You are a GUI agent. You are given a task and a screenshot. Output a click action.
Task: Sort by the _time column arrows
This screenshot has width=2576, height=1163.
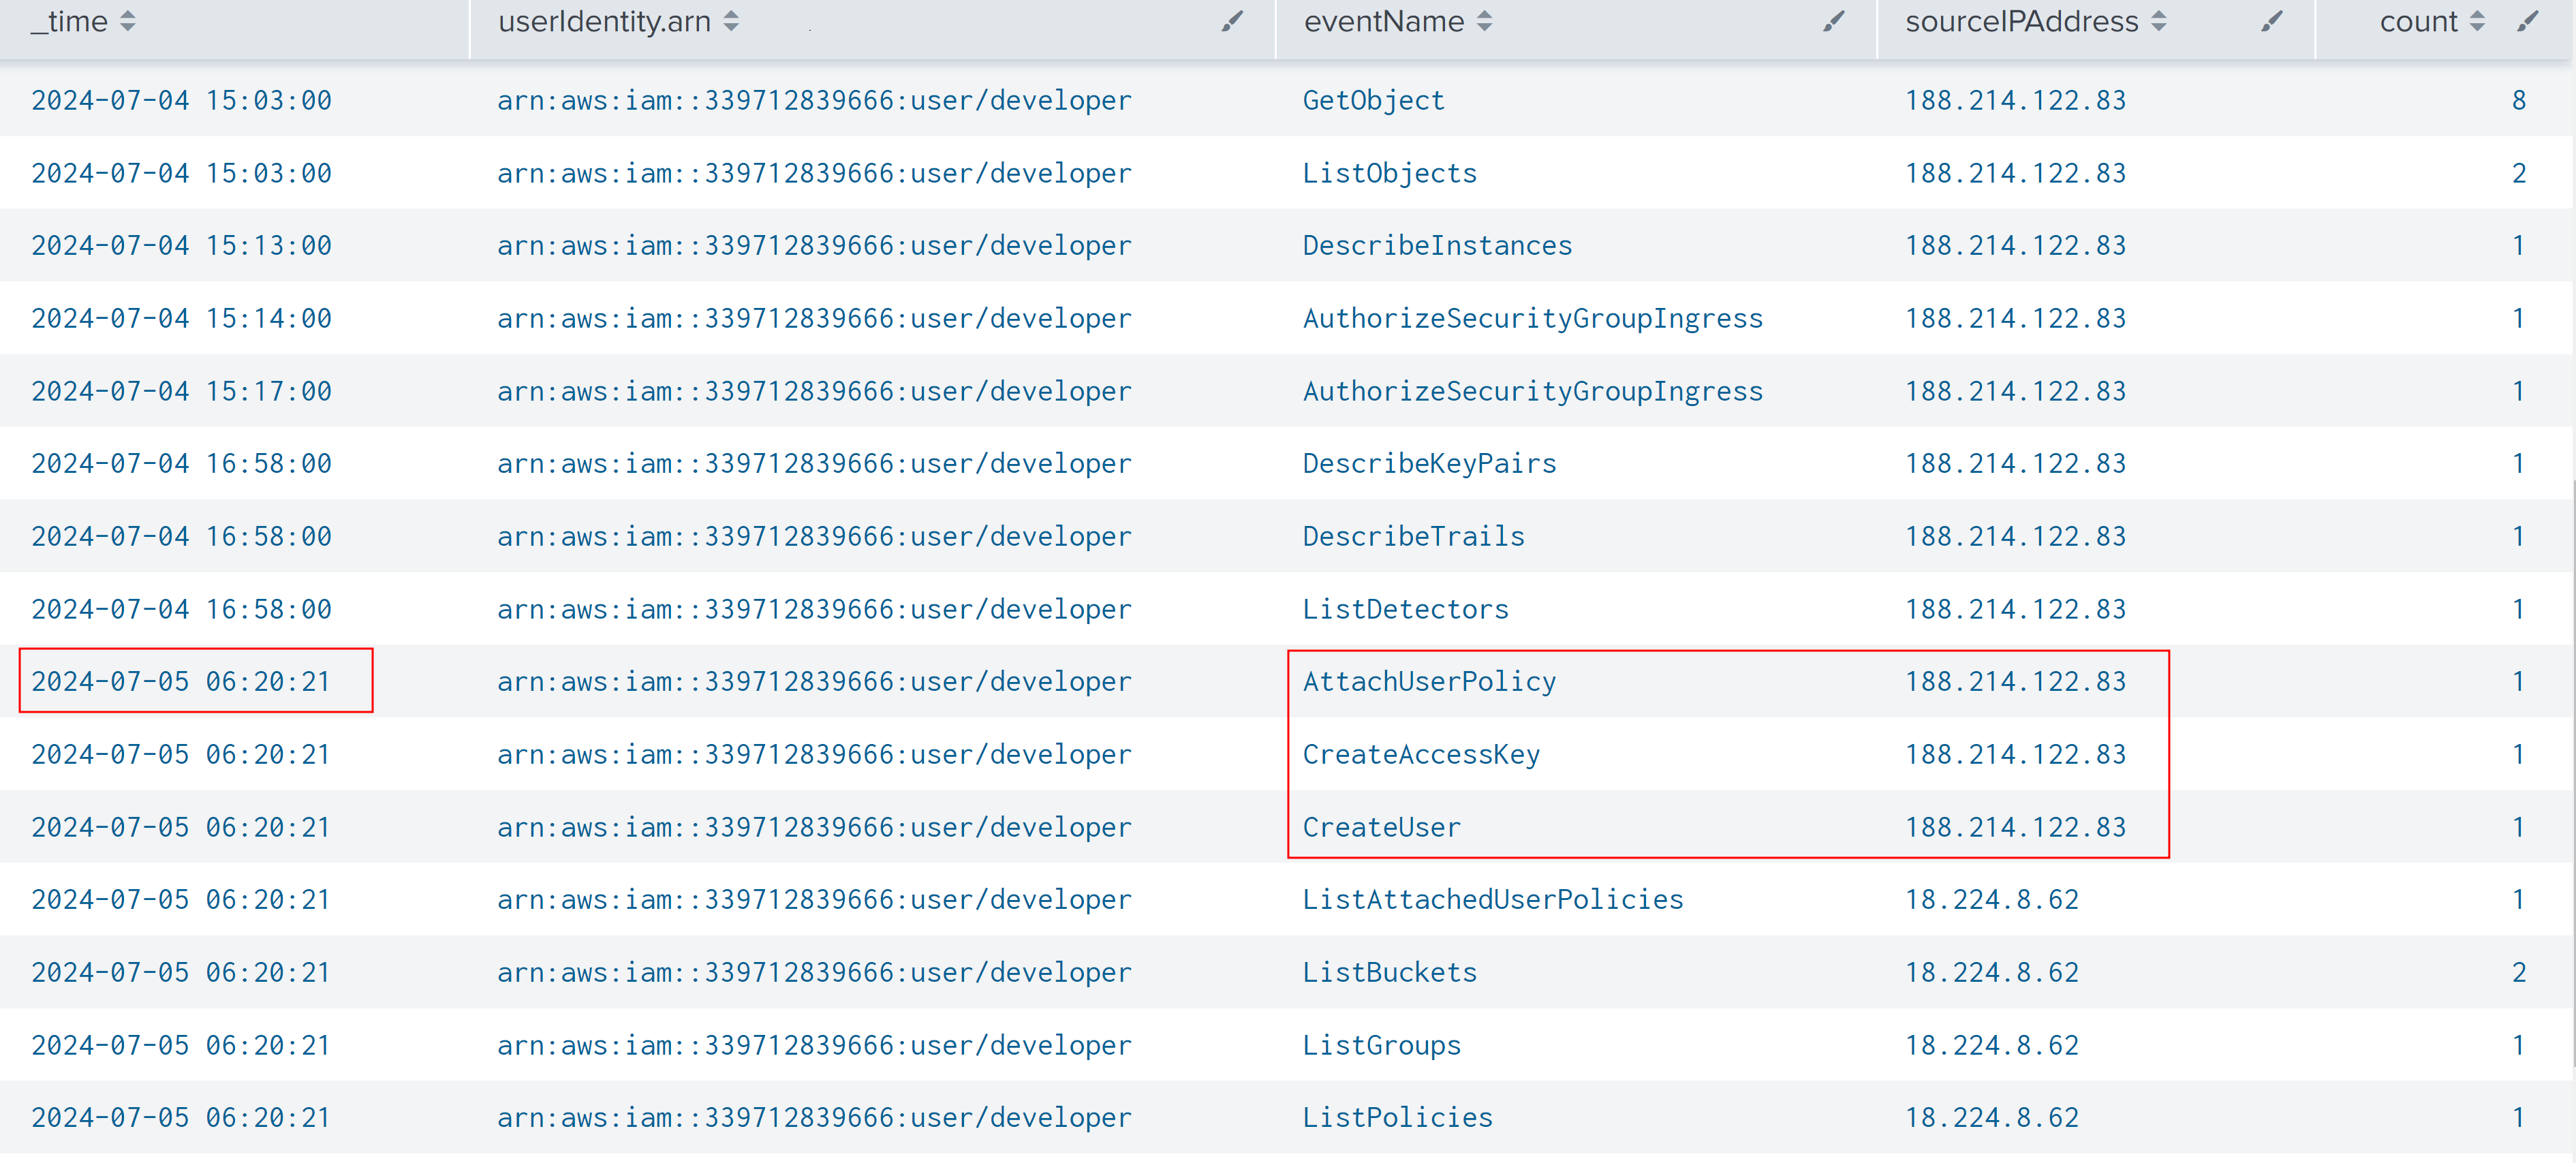[127, 21]
